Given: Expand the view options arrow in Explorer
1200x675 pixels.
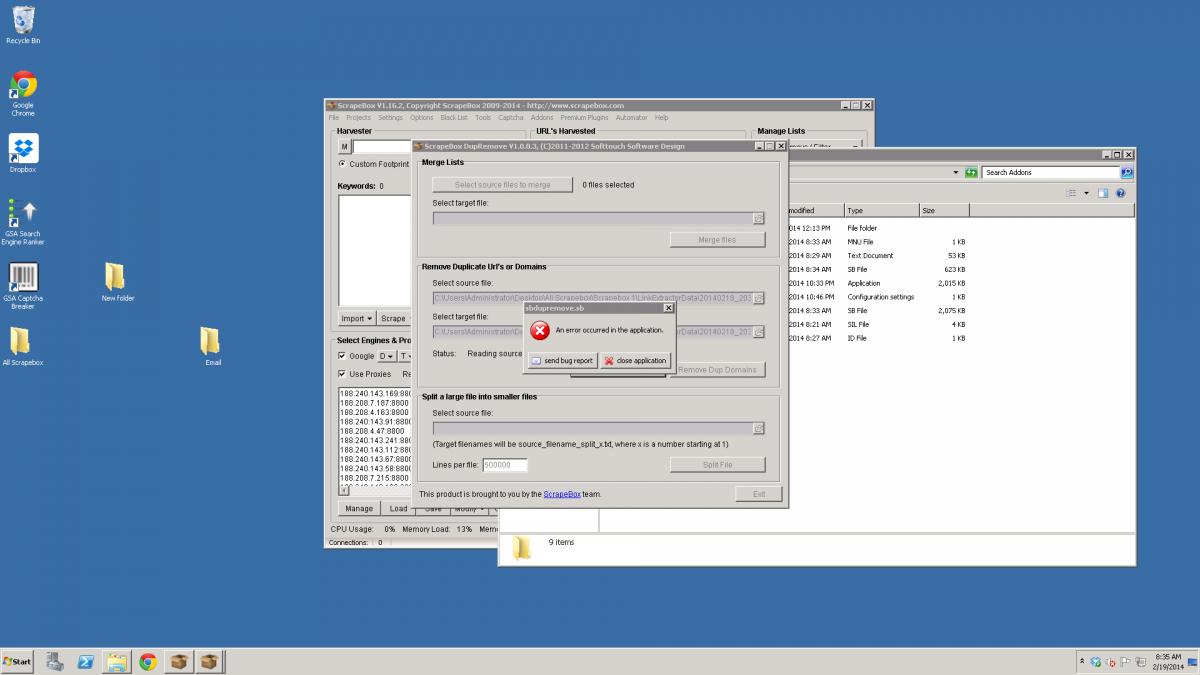Looking at the screenshot, I should (1086, 193).
